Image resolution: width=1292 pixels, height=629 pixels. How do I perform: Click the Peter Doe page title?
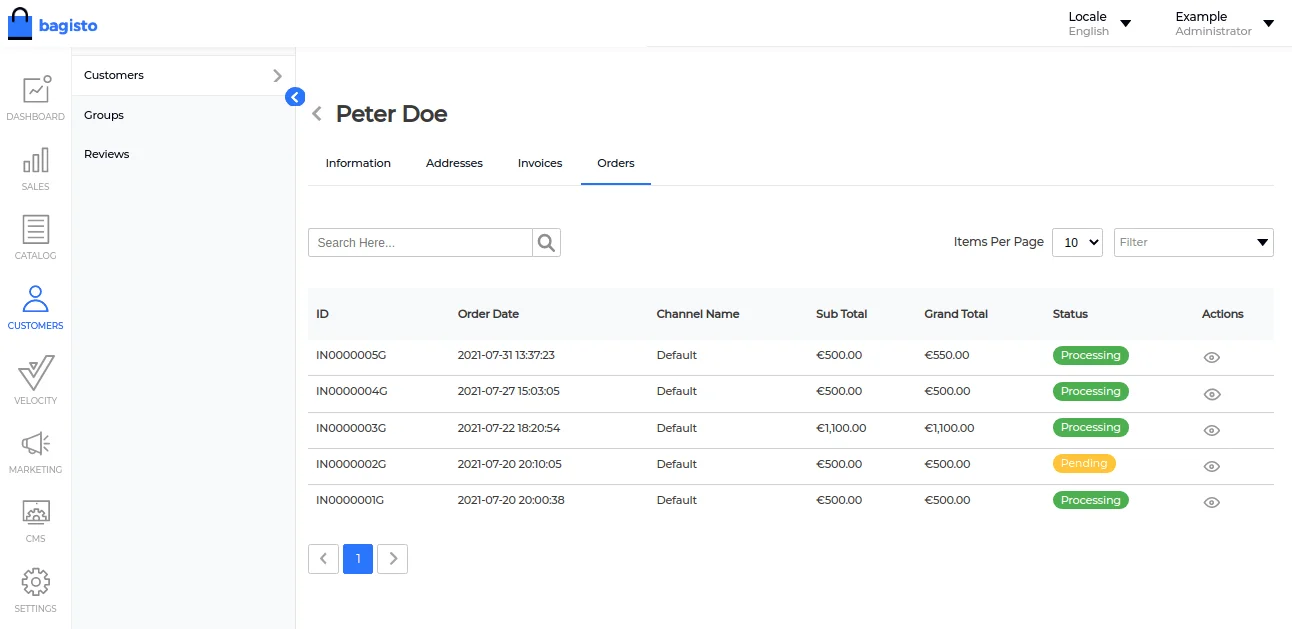391,114
